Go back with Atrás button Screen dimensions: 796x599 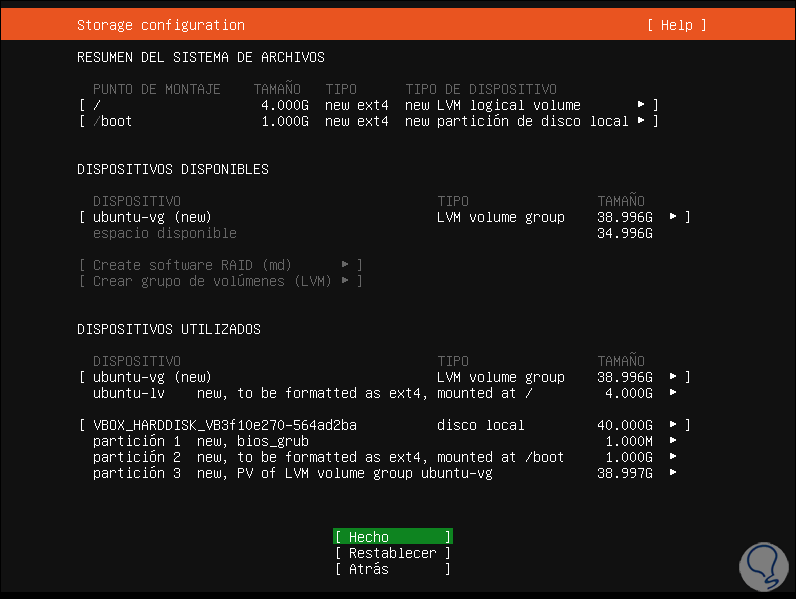pos(392,569)
